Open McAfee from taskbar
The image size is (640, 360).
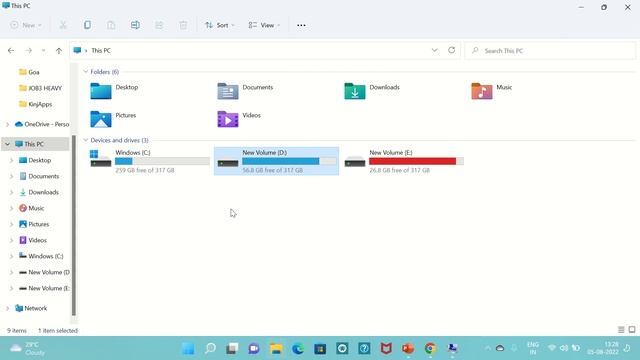[386, 349]
